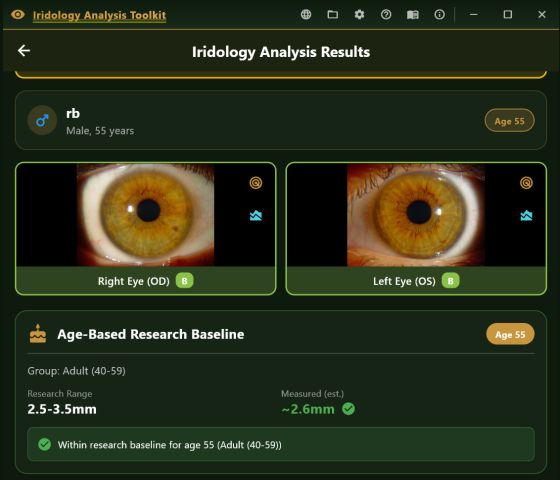The image size is (560, 480).
Task: Click the eye logo in title bar
Action: point(18,15)
